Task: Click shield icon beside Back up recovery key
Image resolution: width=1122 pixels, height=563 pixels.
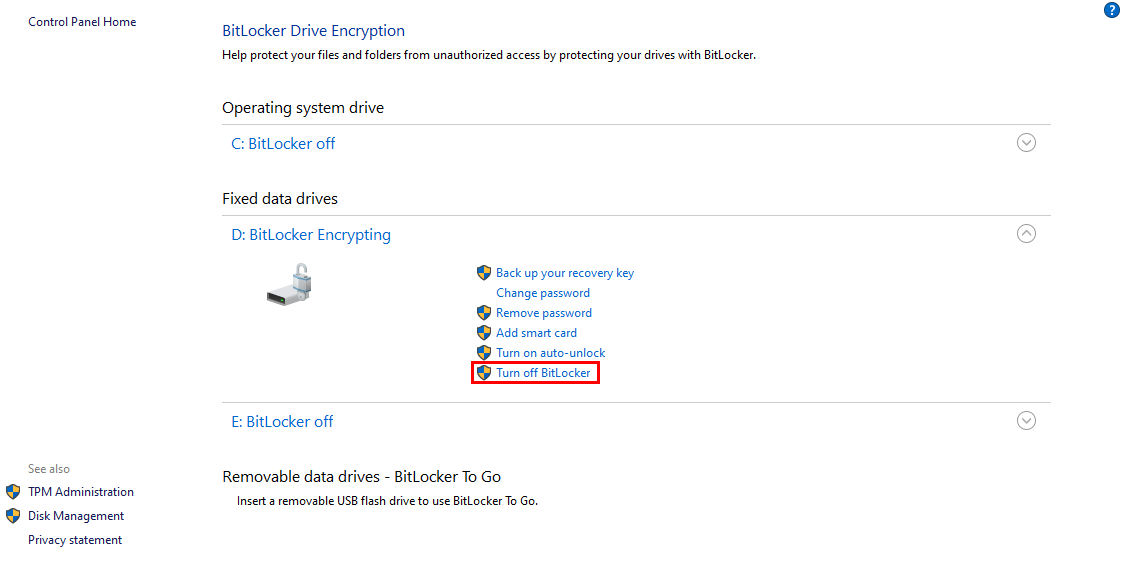Action: pyautogui.click(x=484, y=273)
